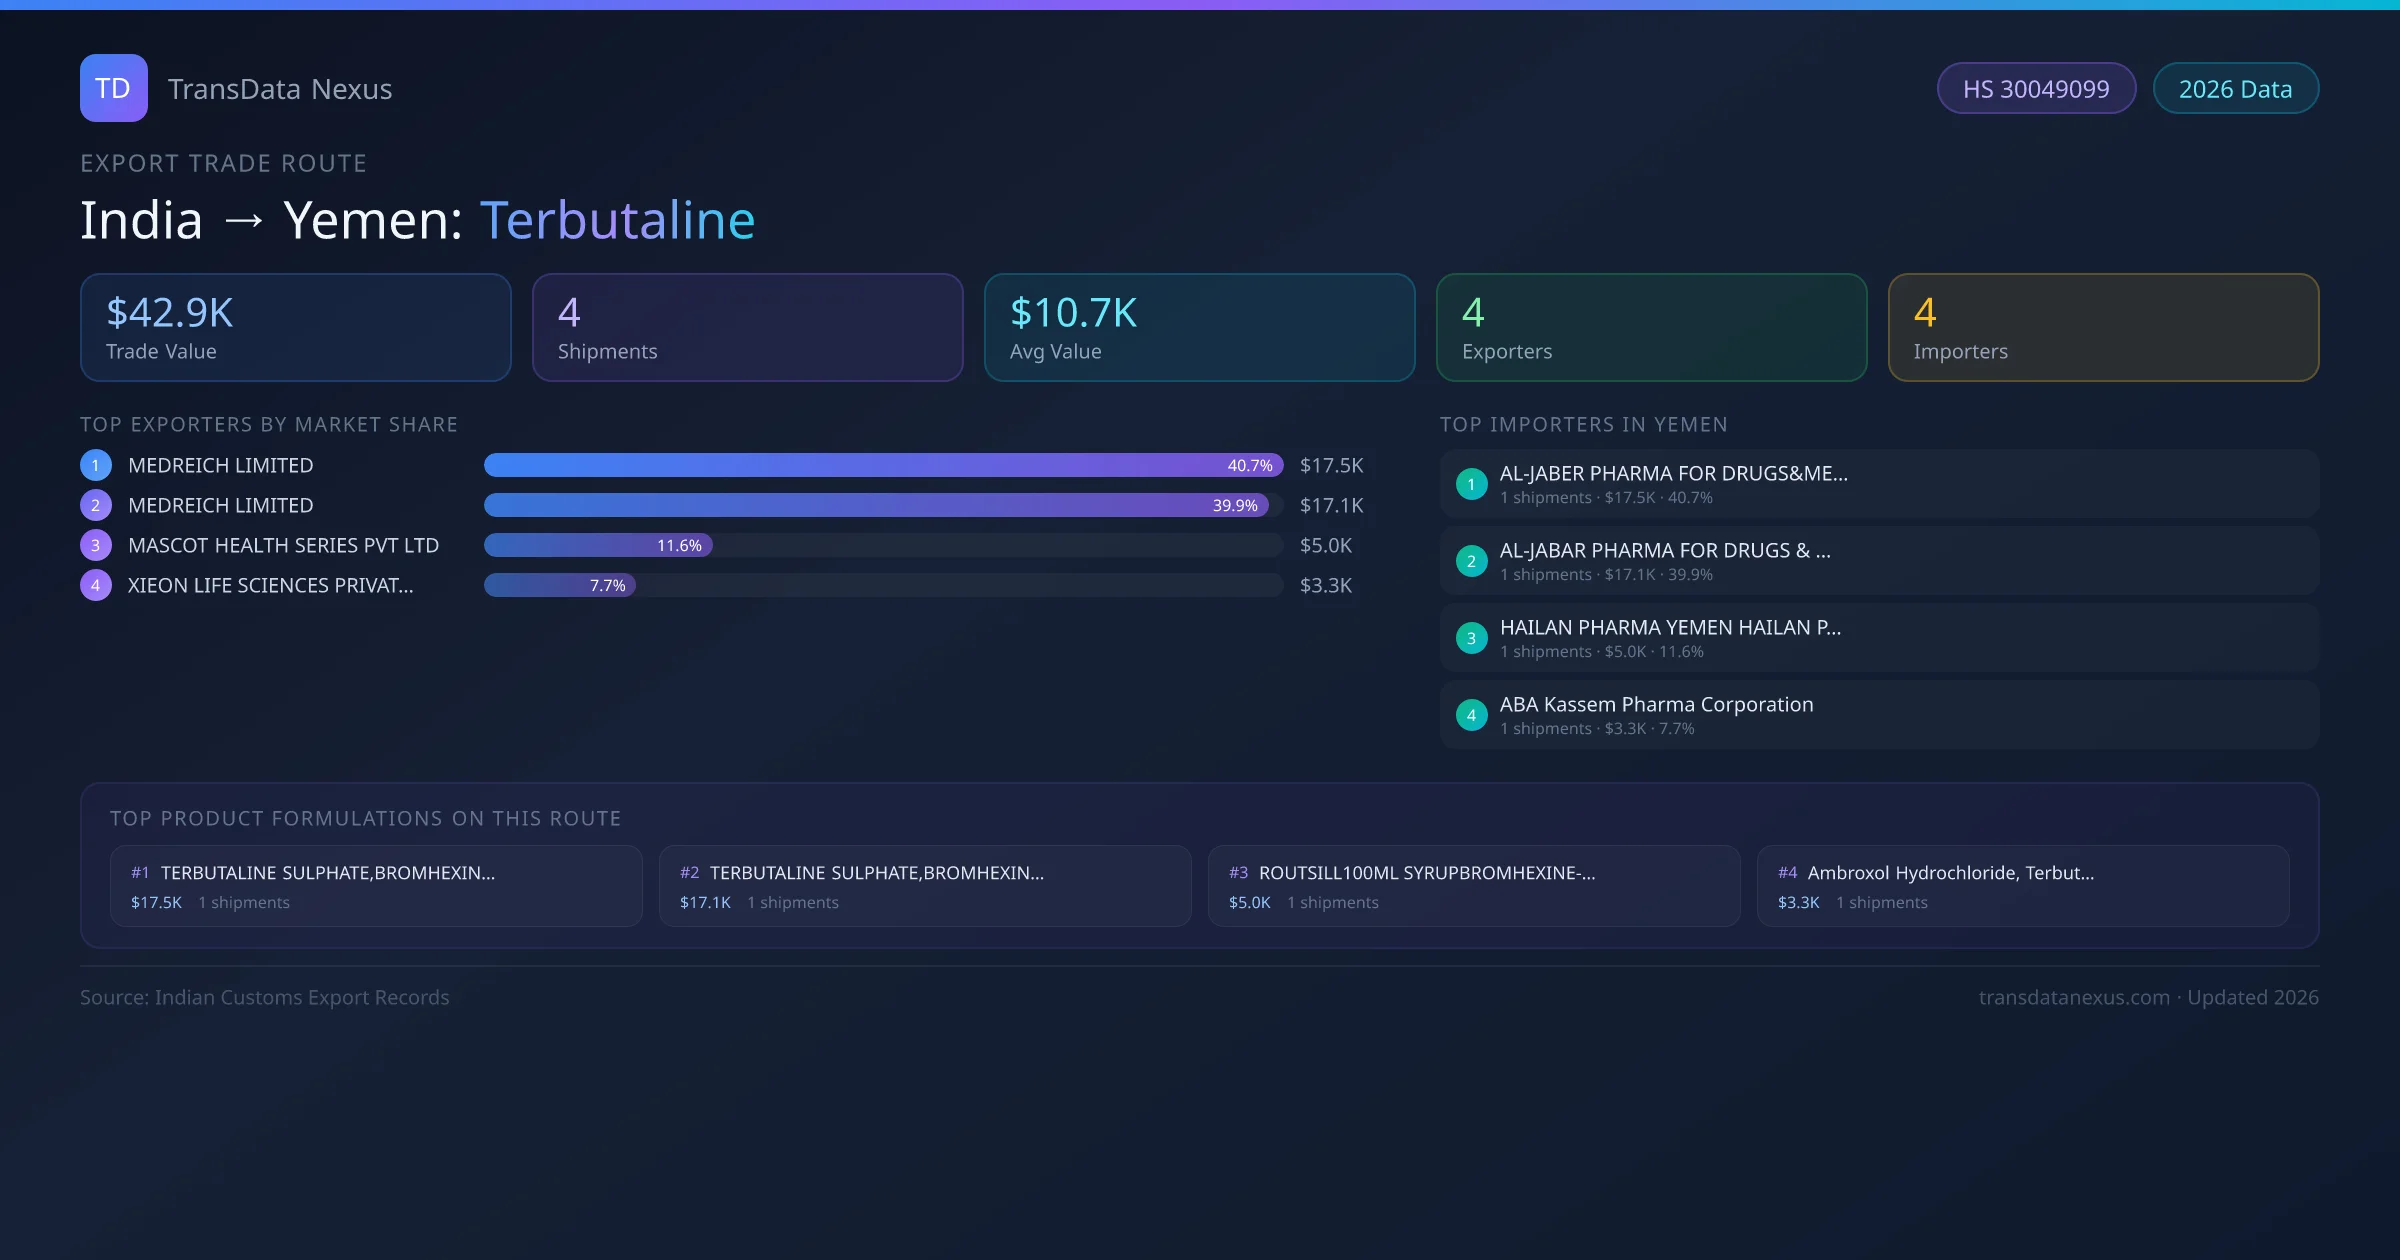Click green rank 2 badge for Al-Jabar Pharma
This screenshot has height=1260, width=2400.
[x=1471, y=561]
